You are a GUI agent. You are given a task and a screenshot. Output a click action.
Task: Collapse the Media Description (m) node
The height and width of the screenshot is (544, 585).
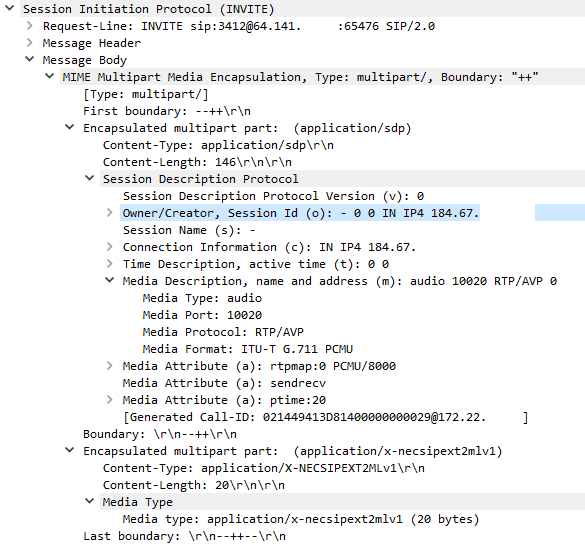[x=109, y=280]
